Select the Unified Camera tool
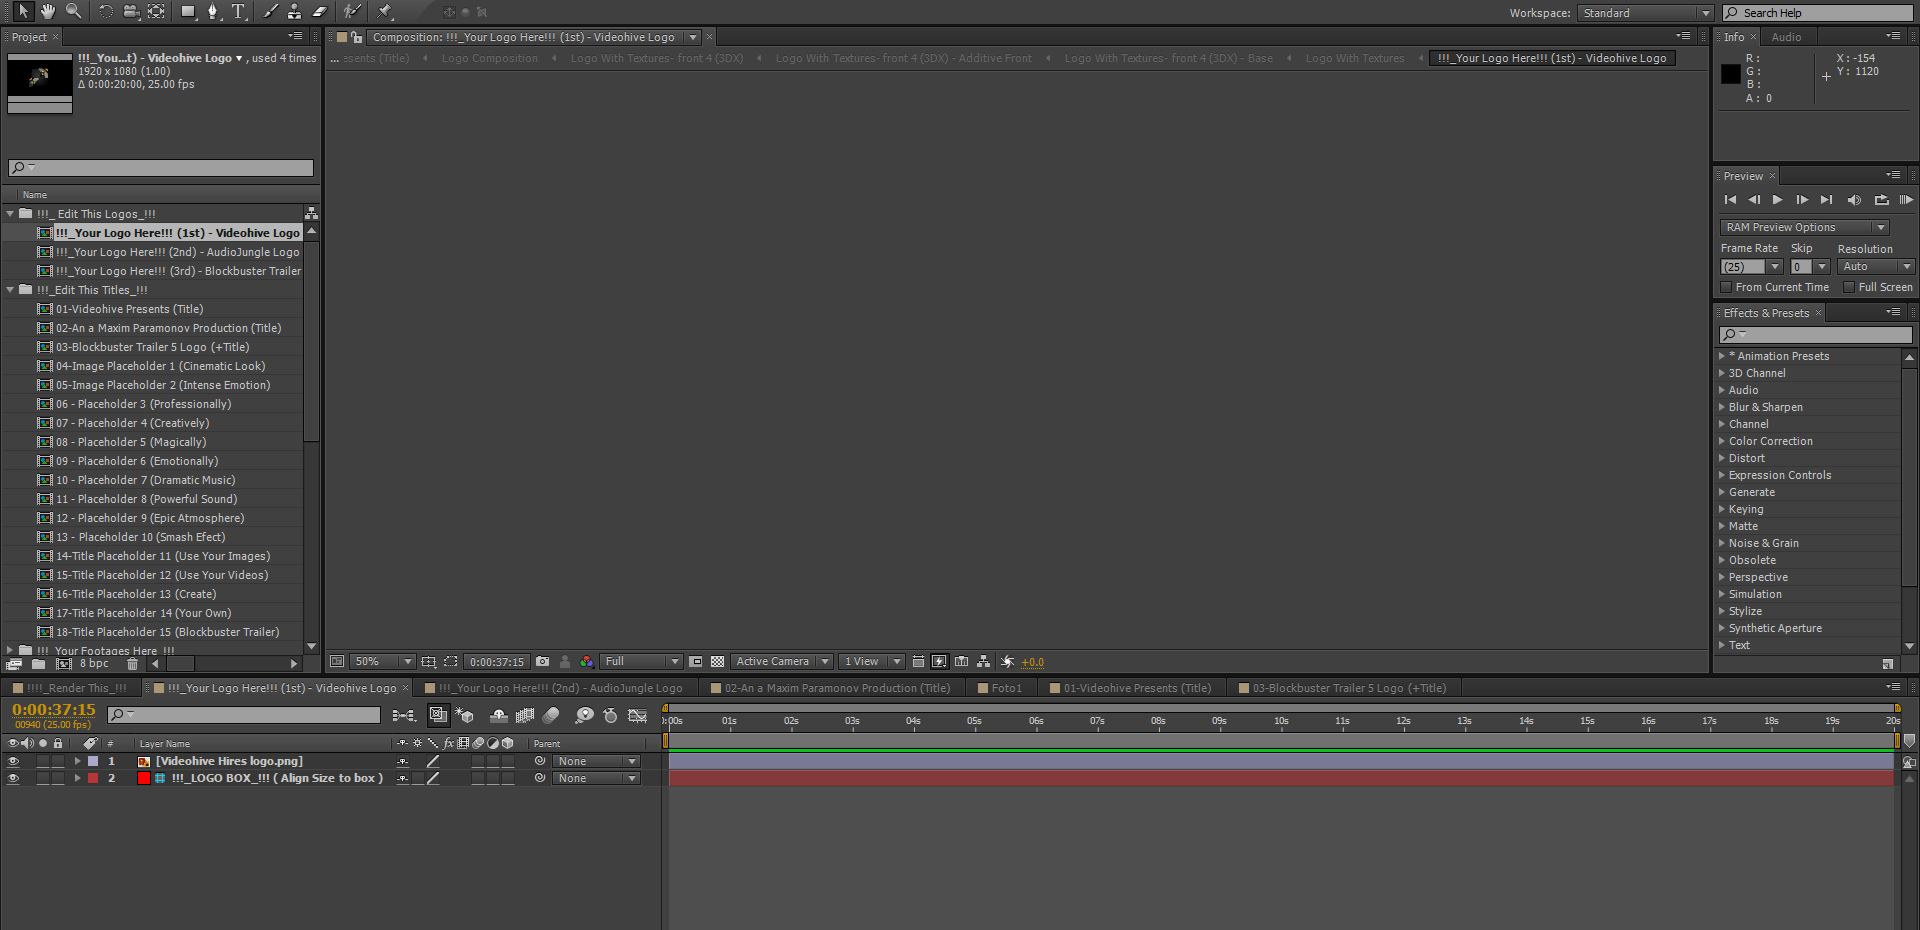1920x930 pixels. [x=131, y=11]
